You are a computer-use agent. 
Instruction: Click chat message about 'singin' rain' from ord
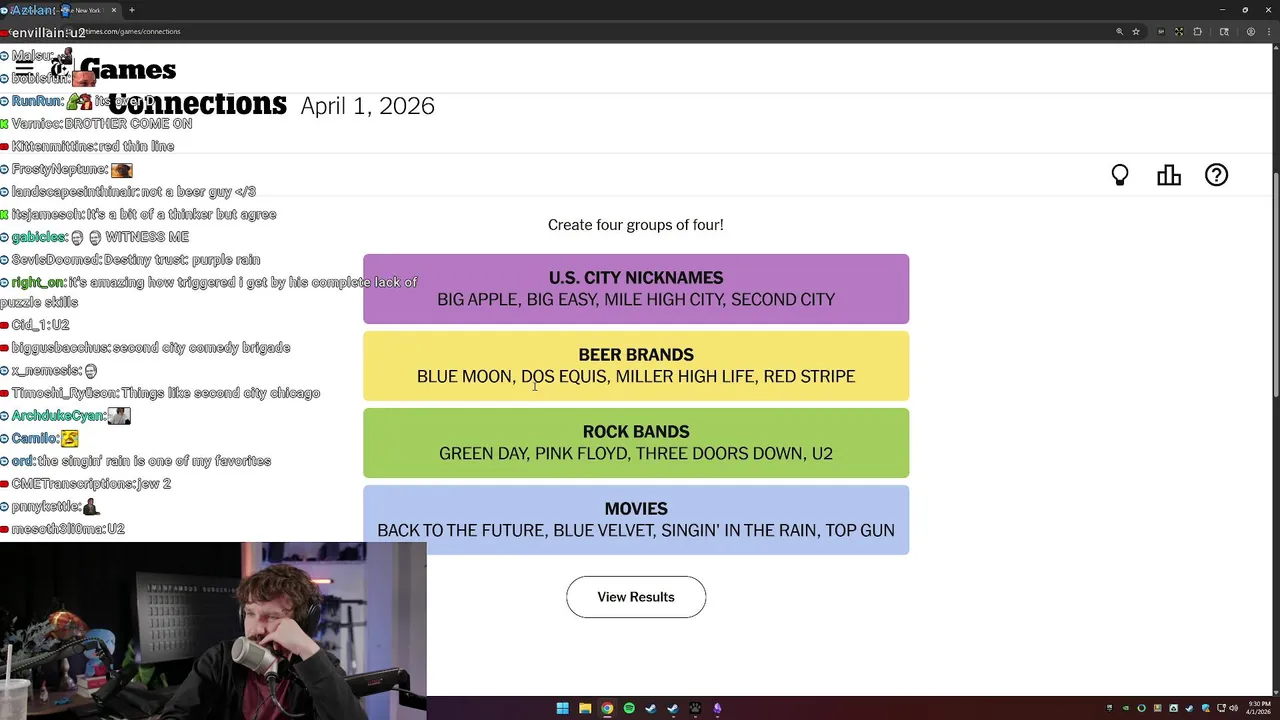pyautogui.click(x=154, y=461)
